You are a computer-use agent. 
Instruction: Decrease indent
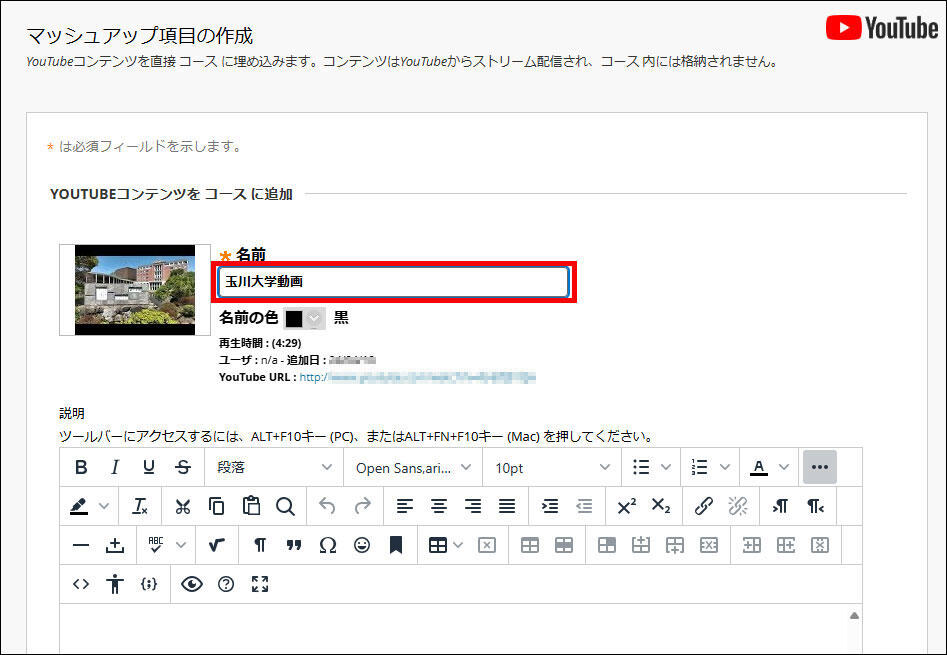(x=584, y=506)
